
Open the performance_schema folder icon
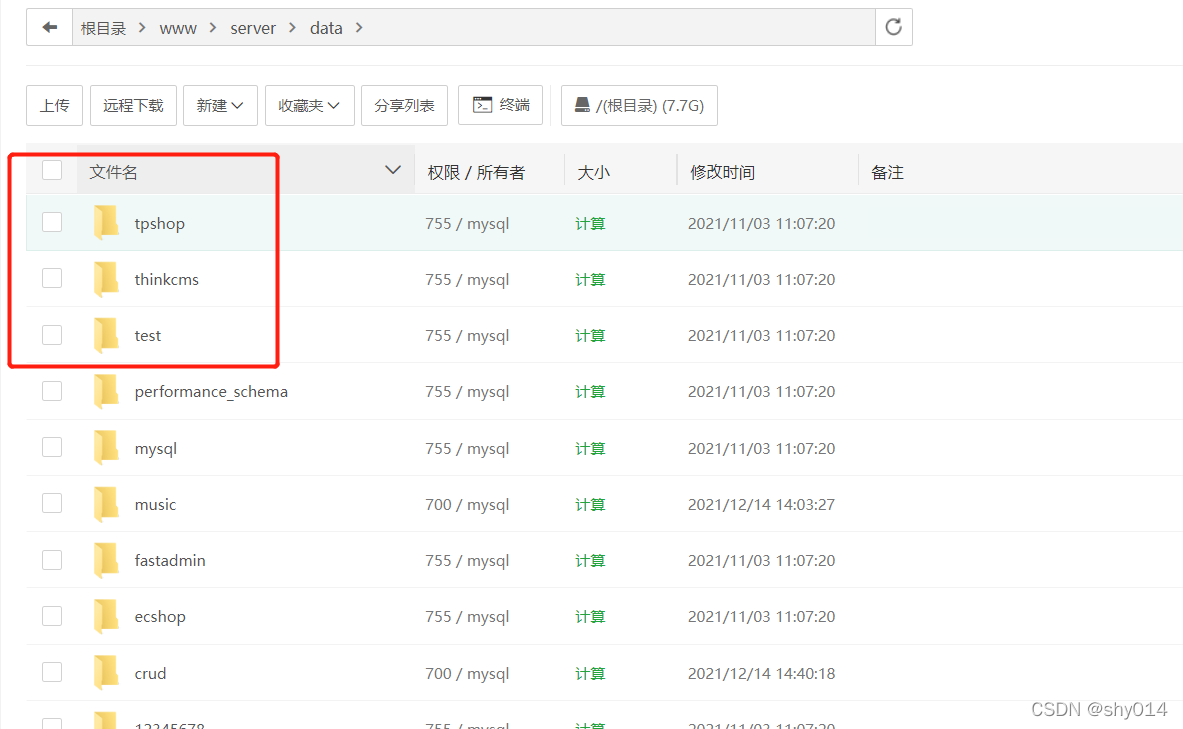click(x=106, y=391)
